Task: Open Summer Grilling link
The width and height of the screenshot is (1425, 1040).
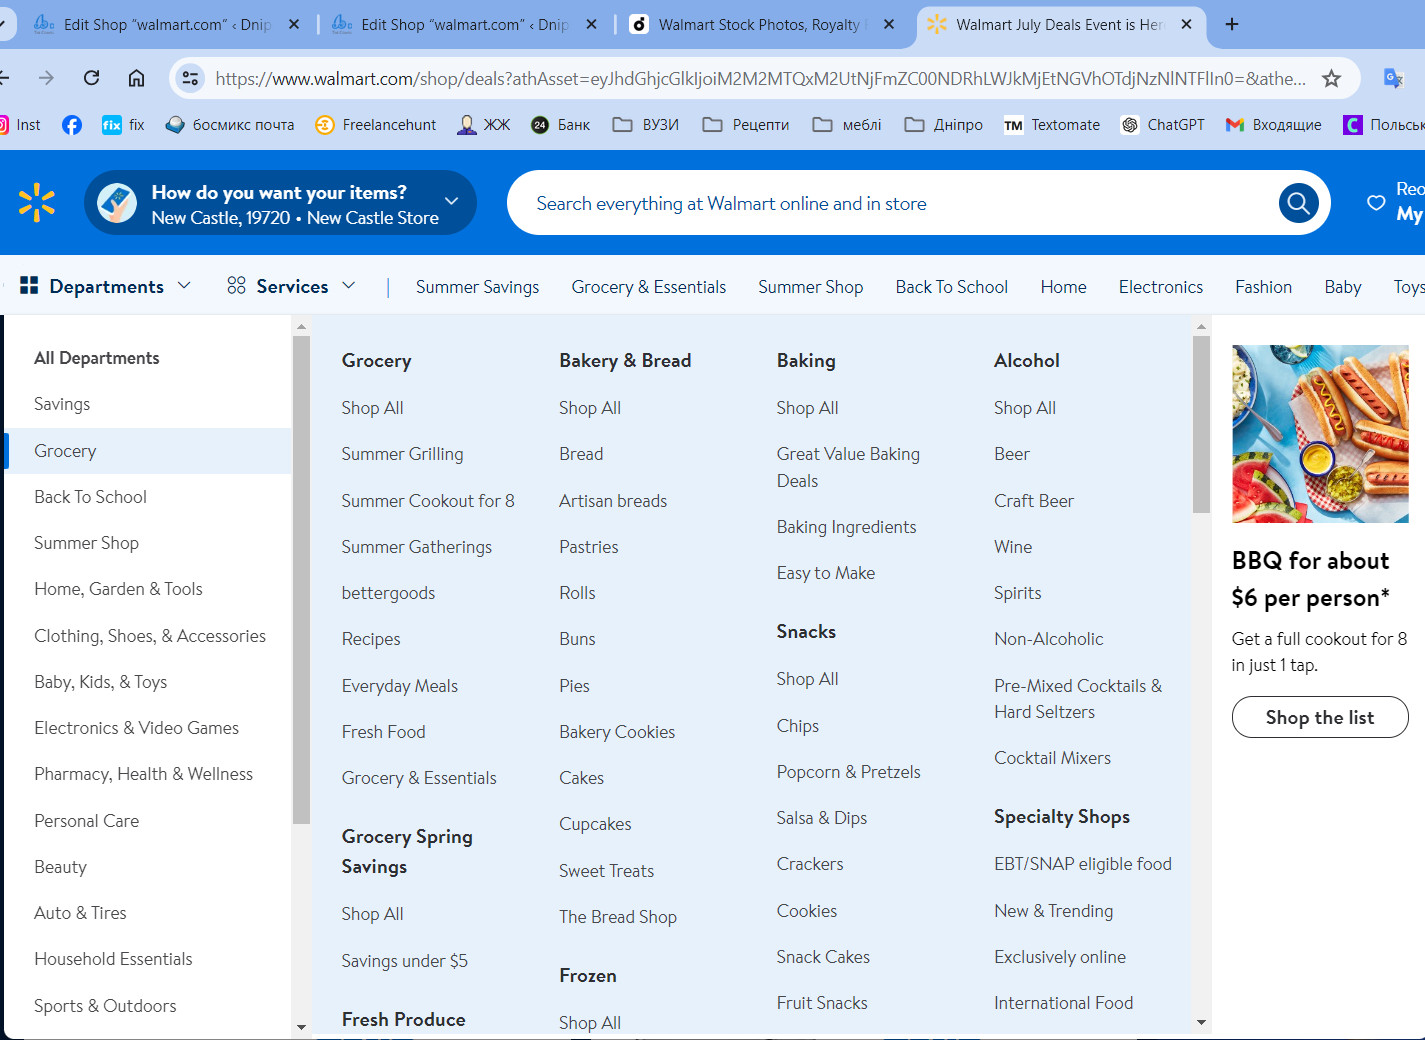Action: pos(402,454)
